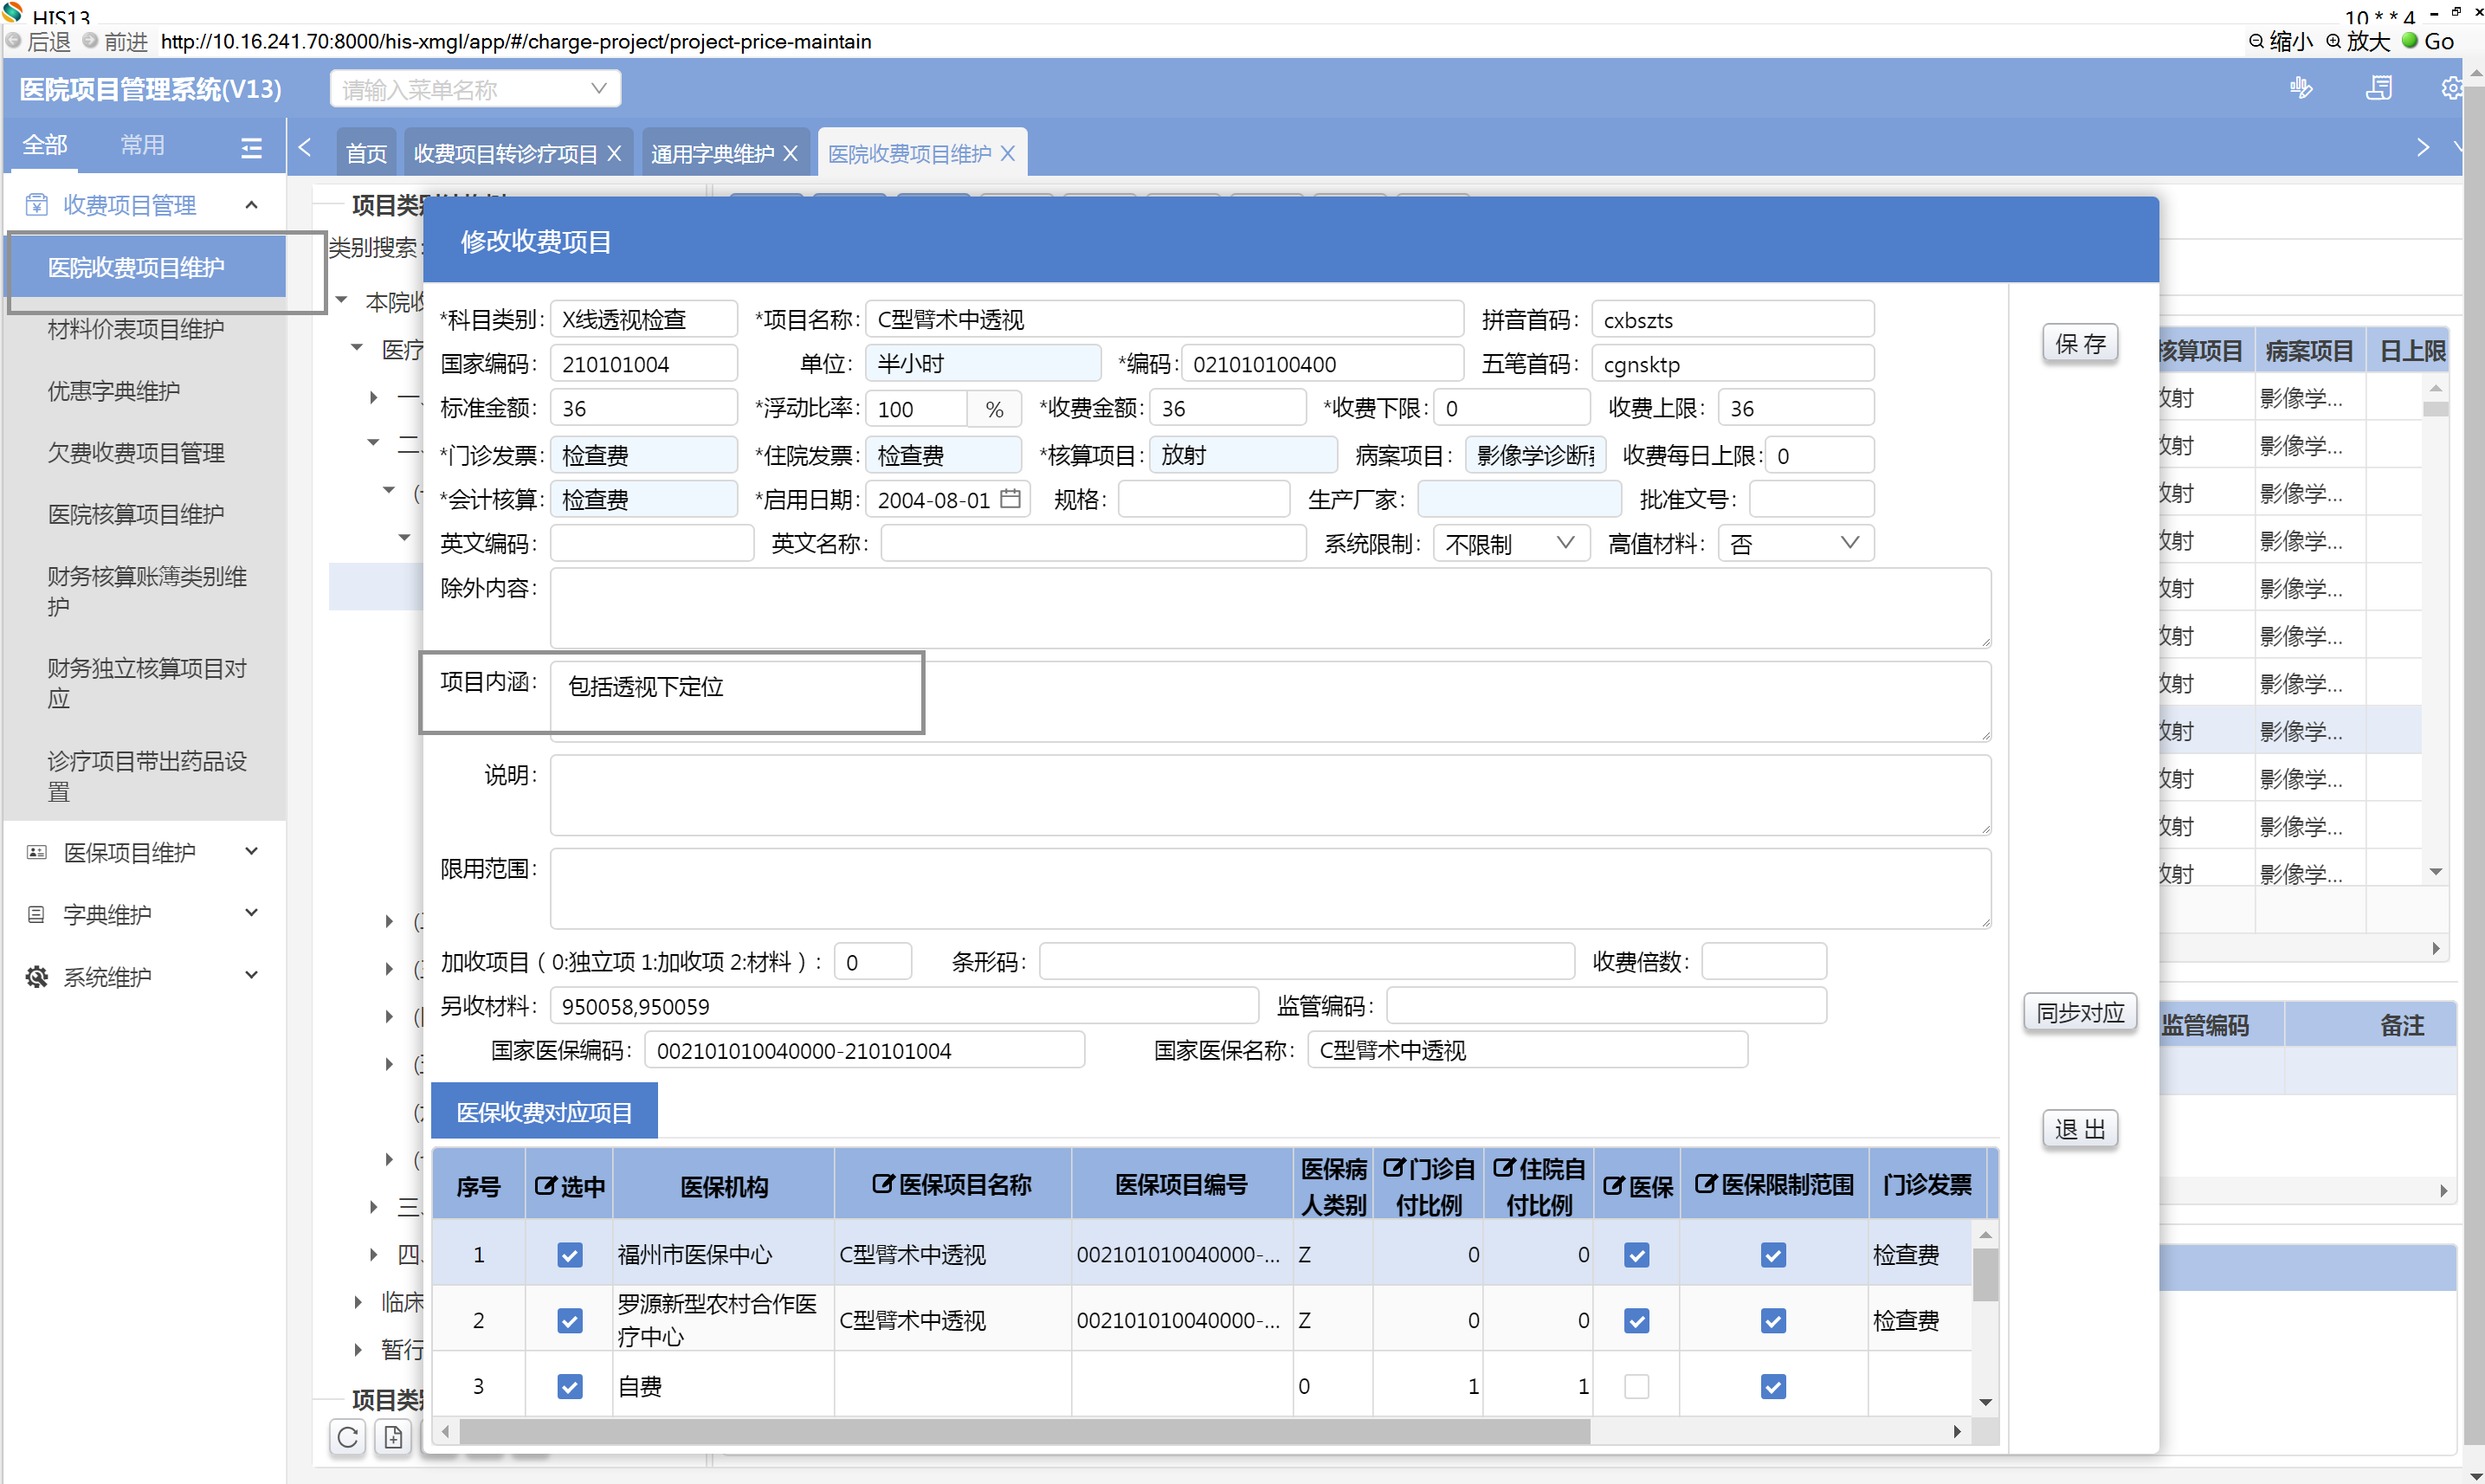Viewport: 2485px width, 1484px height.
Task: Click the document export icon at bottom left
Action: point(393,1437)
